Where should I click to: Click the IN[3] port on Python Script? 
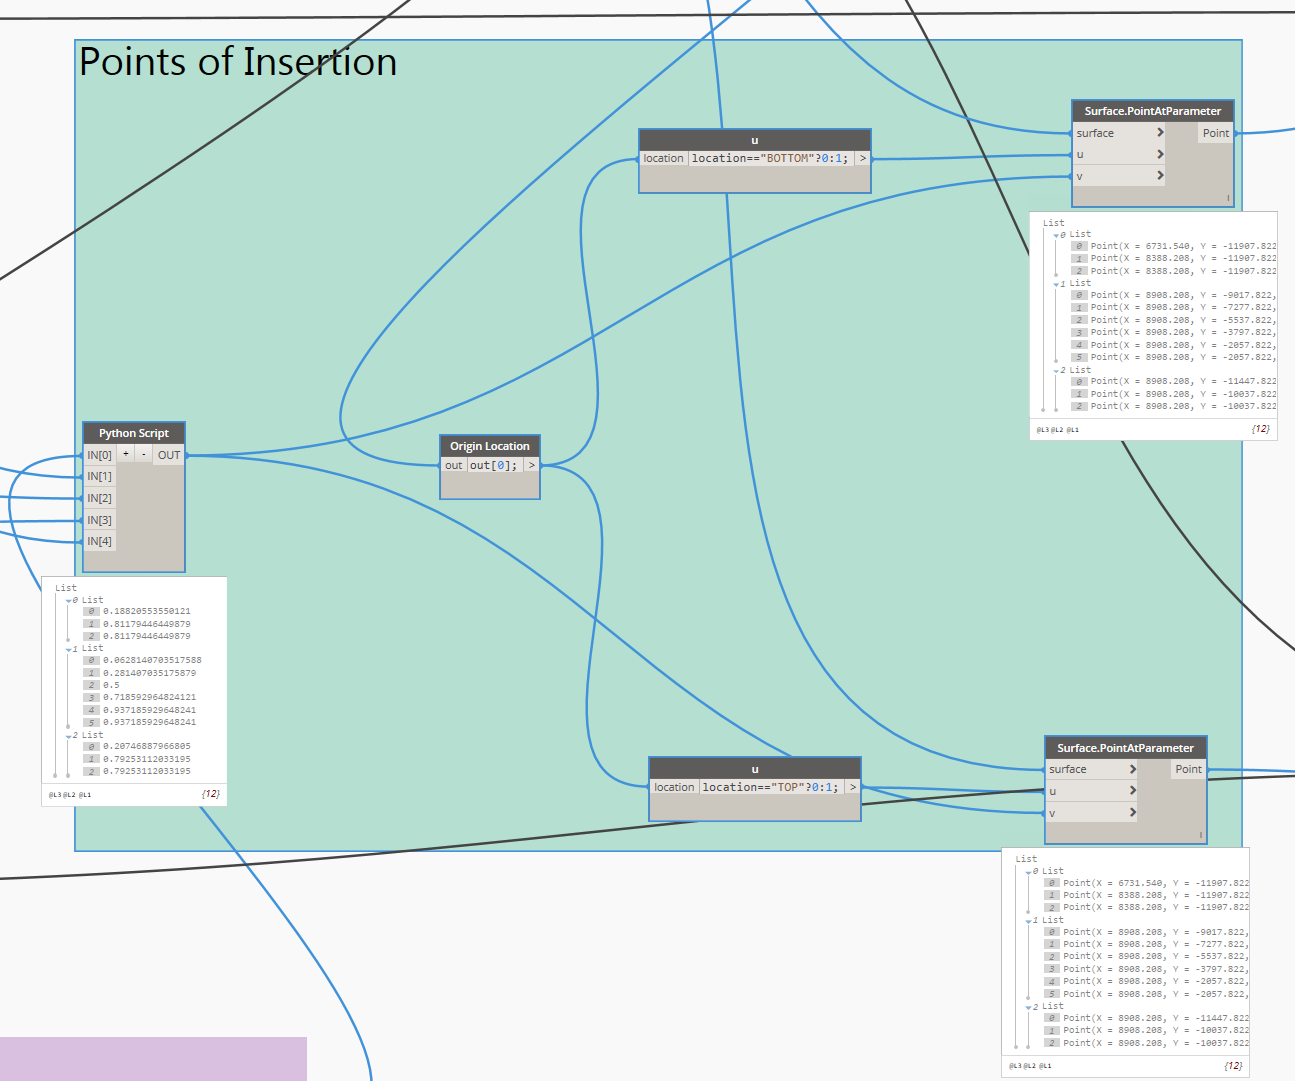99,520
